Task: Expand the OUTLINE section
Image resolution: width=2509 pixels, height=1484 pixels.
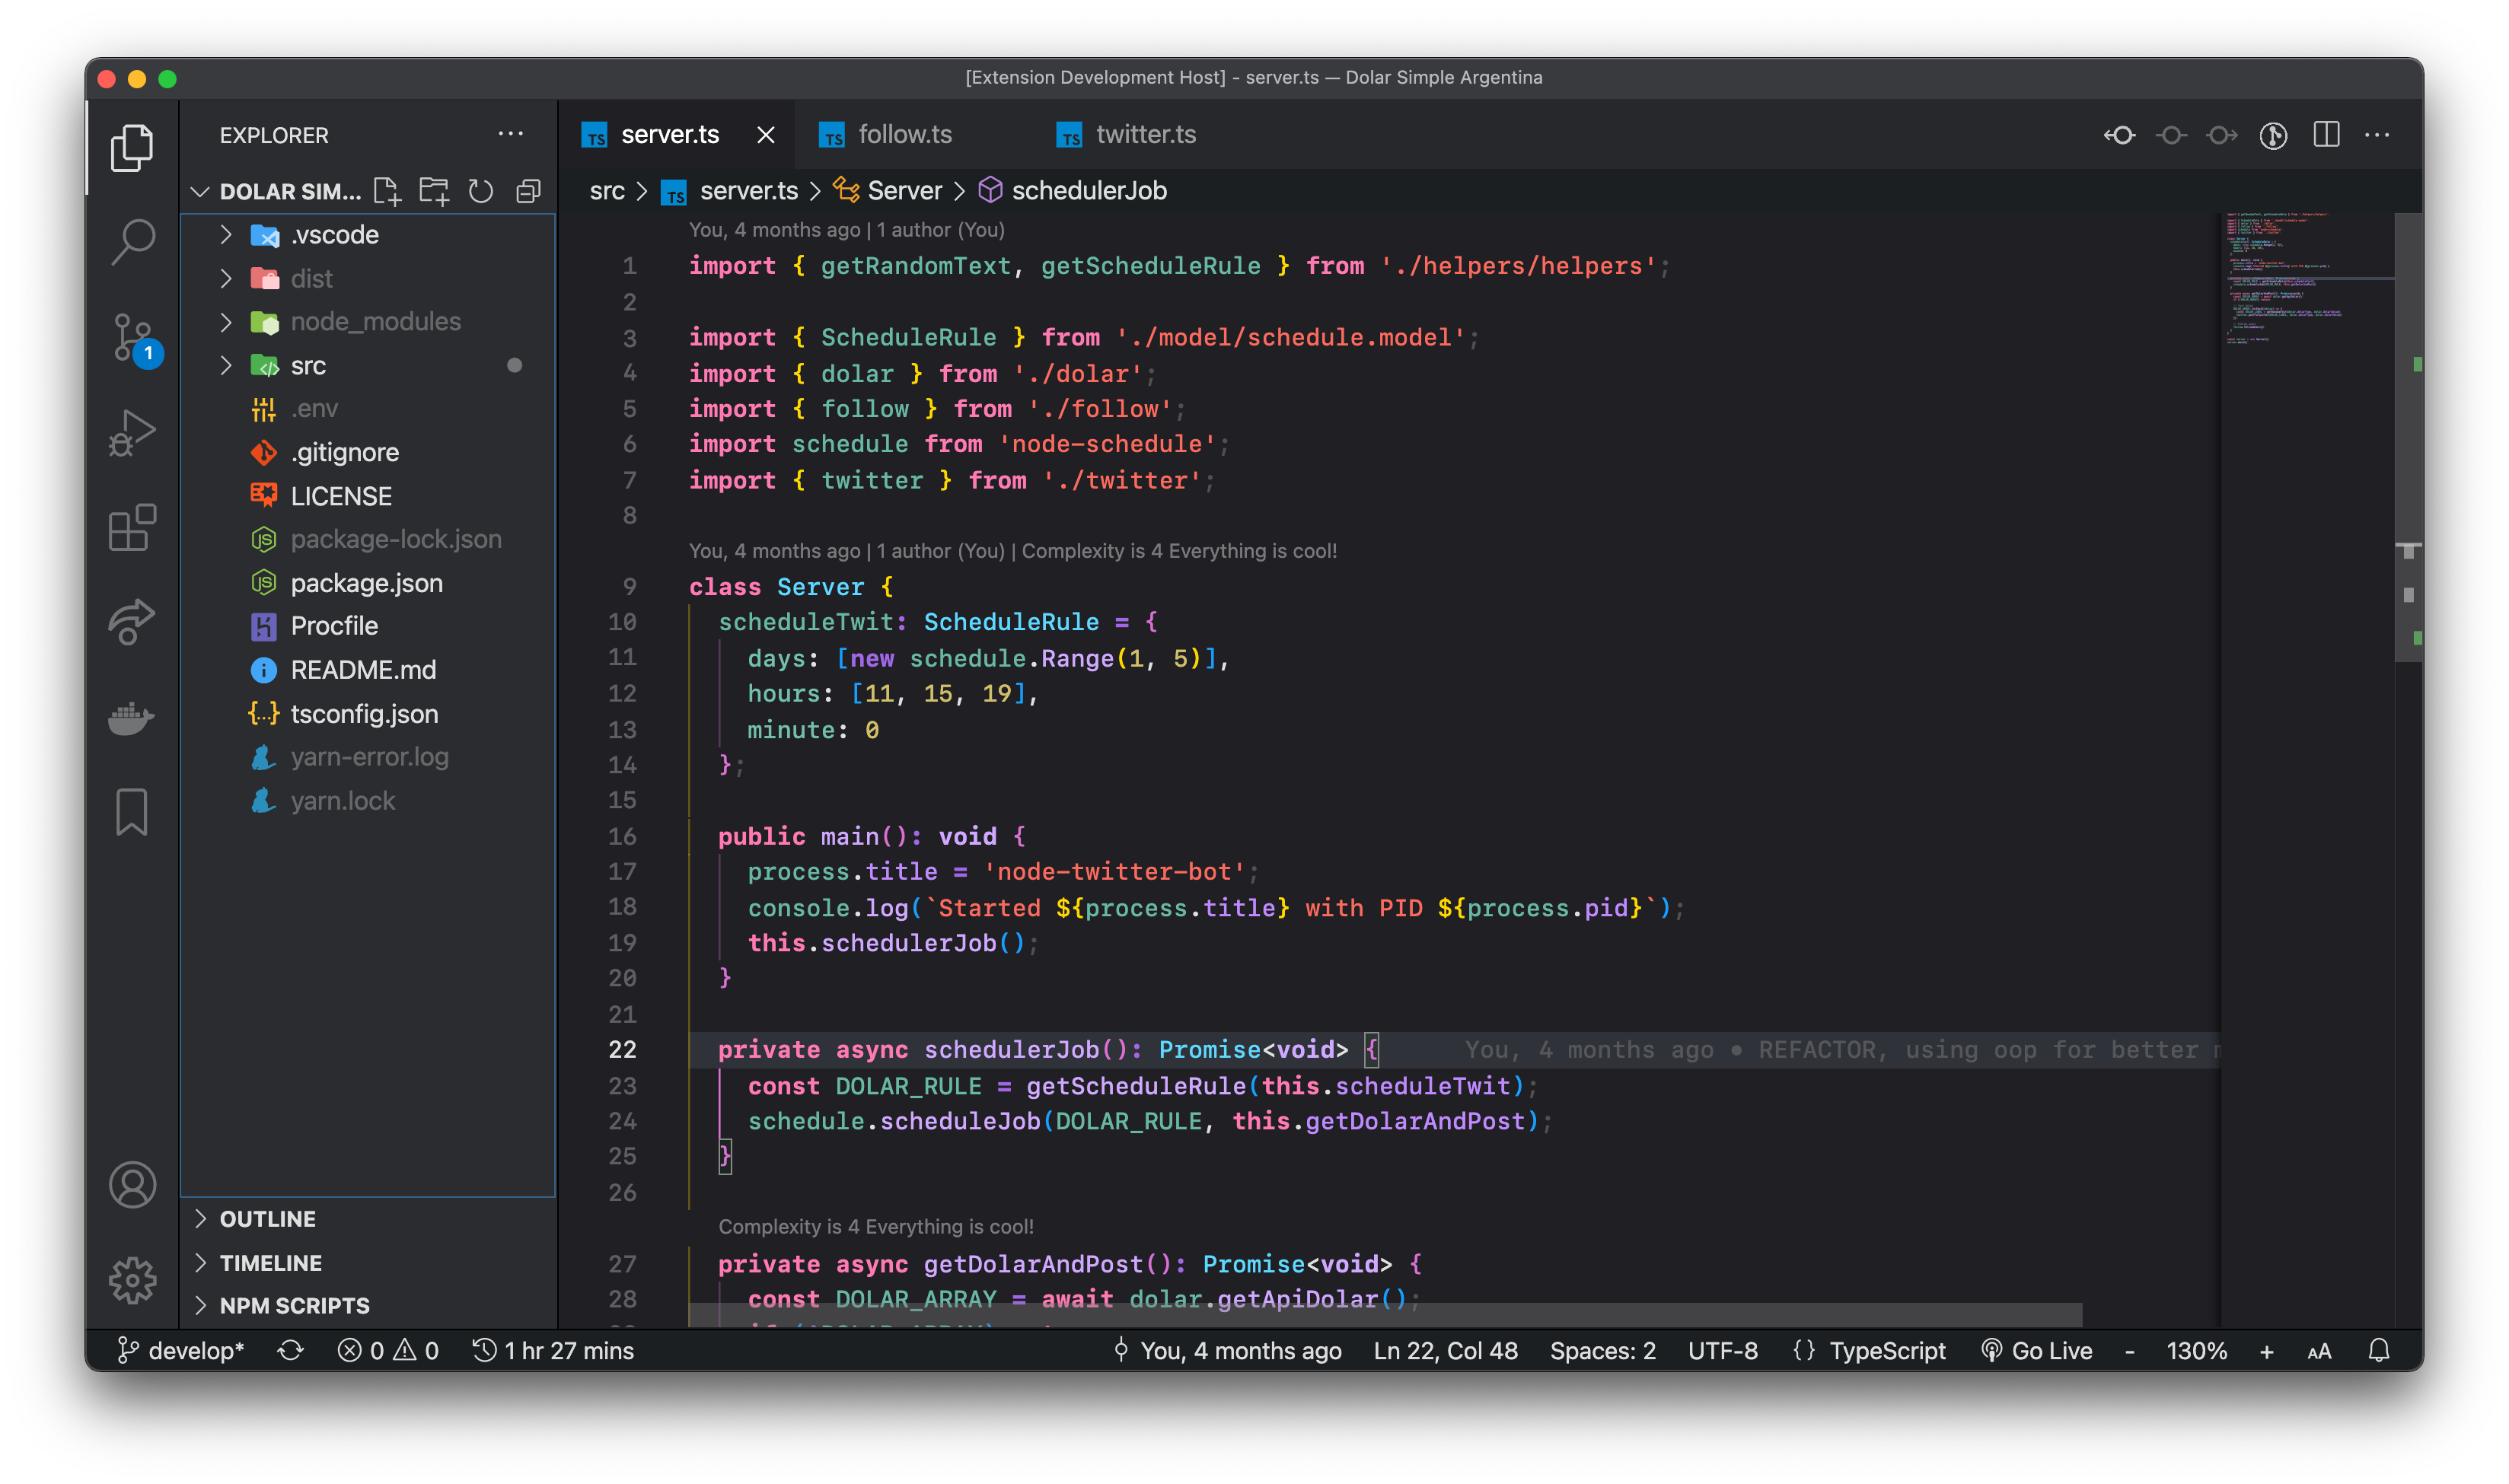Action: [x=267, y=1219]
